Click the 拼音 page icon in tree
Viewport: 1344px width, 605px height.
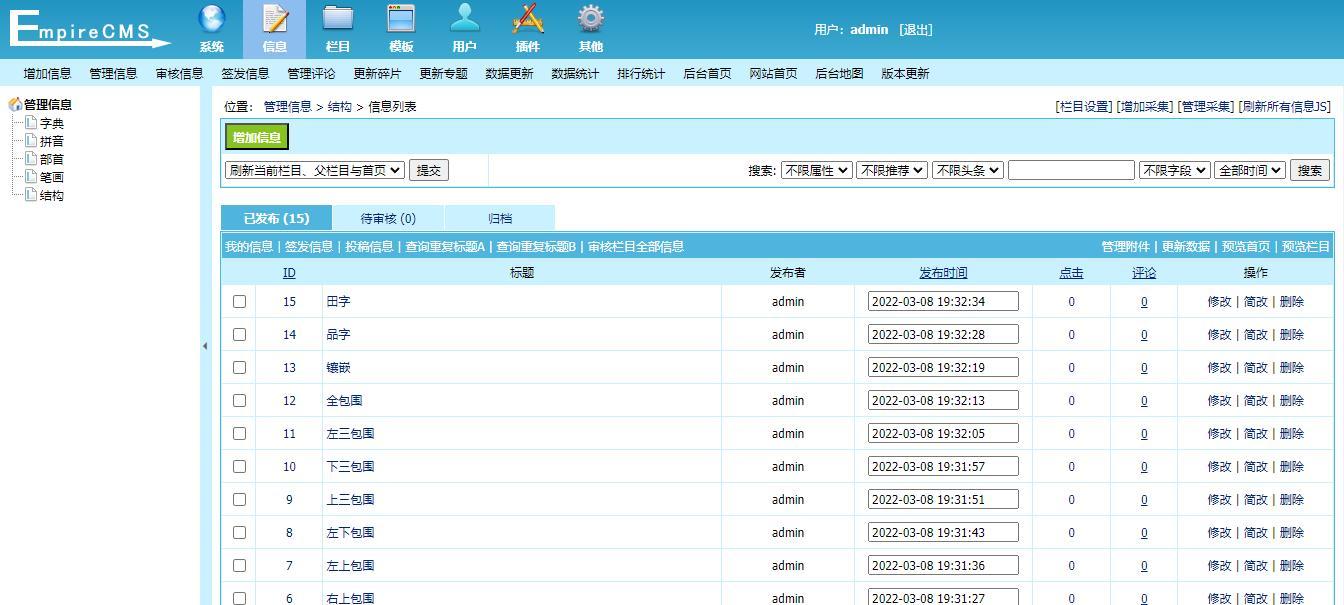(31, 141)
